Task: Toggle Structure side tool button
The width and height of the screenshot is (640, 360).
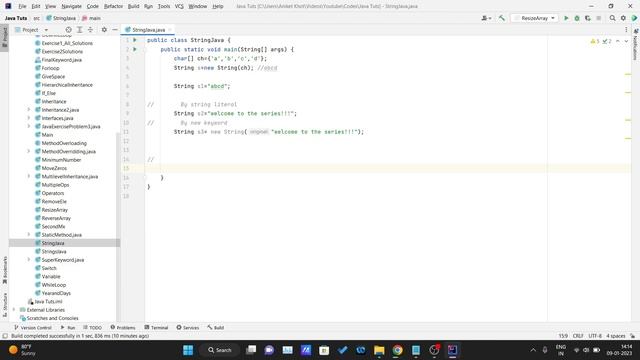Action: click(4, 304)
